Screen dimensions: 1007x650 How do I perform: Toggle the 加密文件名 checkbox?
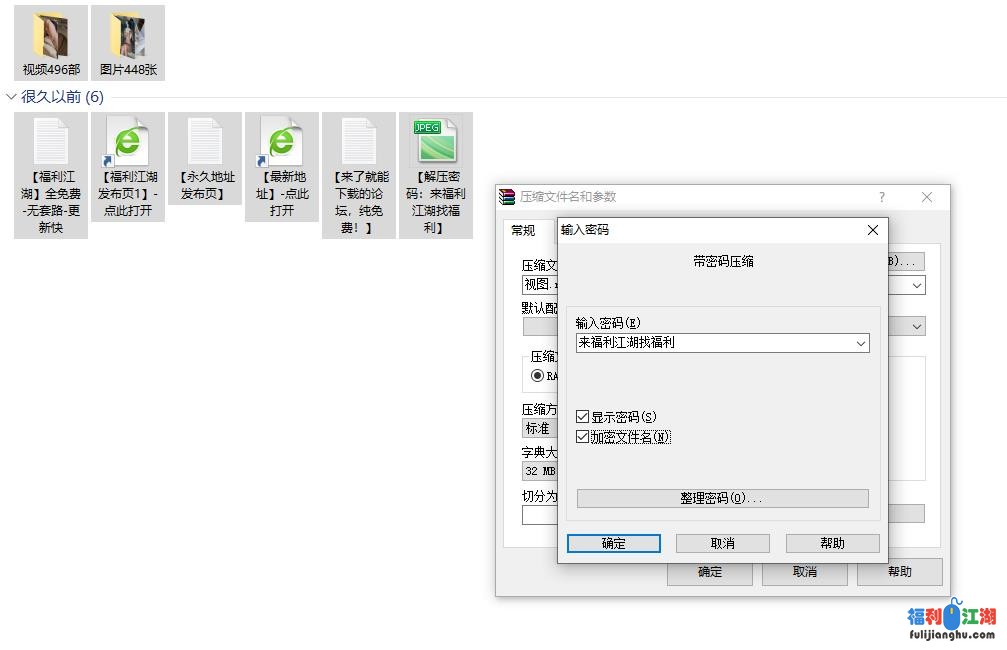tap(583, 437)
